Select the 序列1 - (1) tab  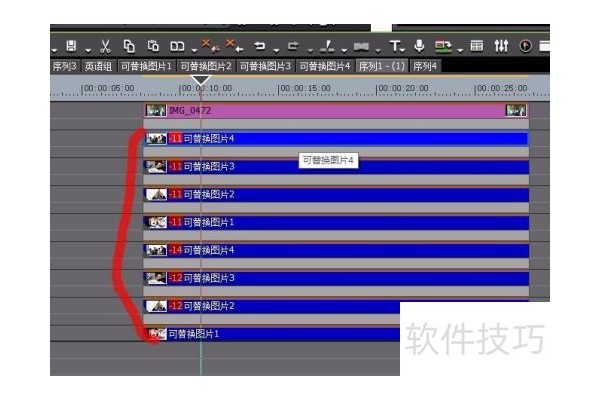382,66
